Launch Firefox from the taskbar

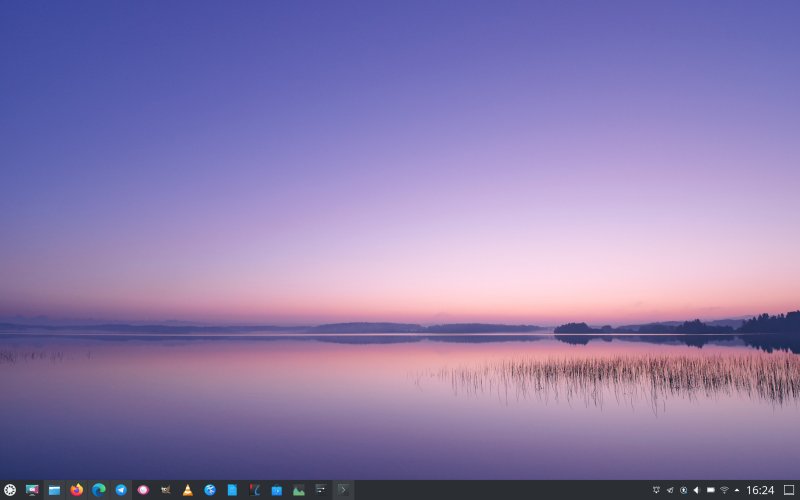77,490
